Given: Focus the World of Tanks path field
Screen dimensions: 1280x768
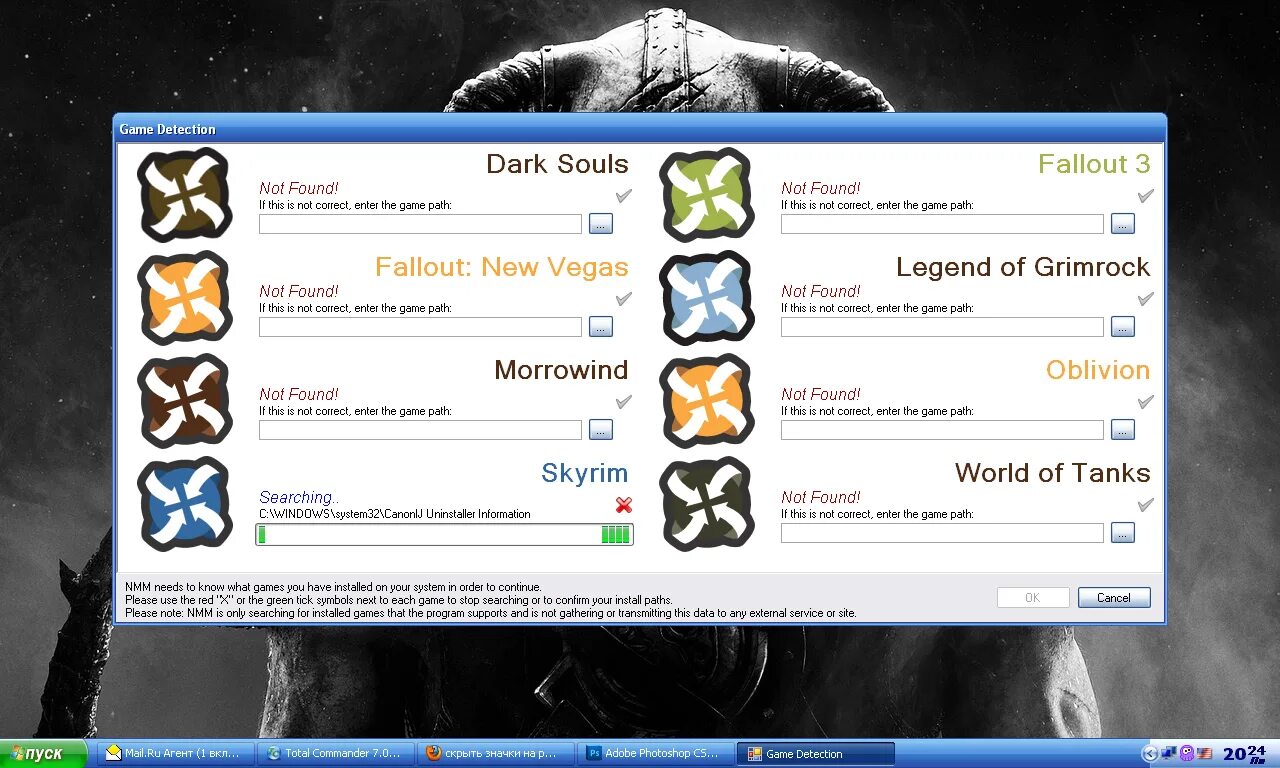Looking at the screenshot, I should 942,533.
